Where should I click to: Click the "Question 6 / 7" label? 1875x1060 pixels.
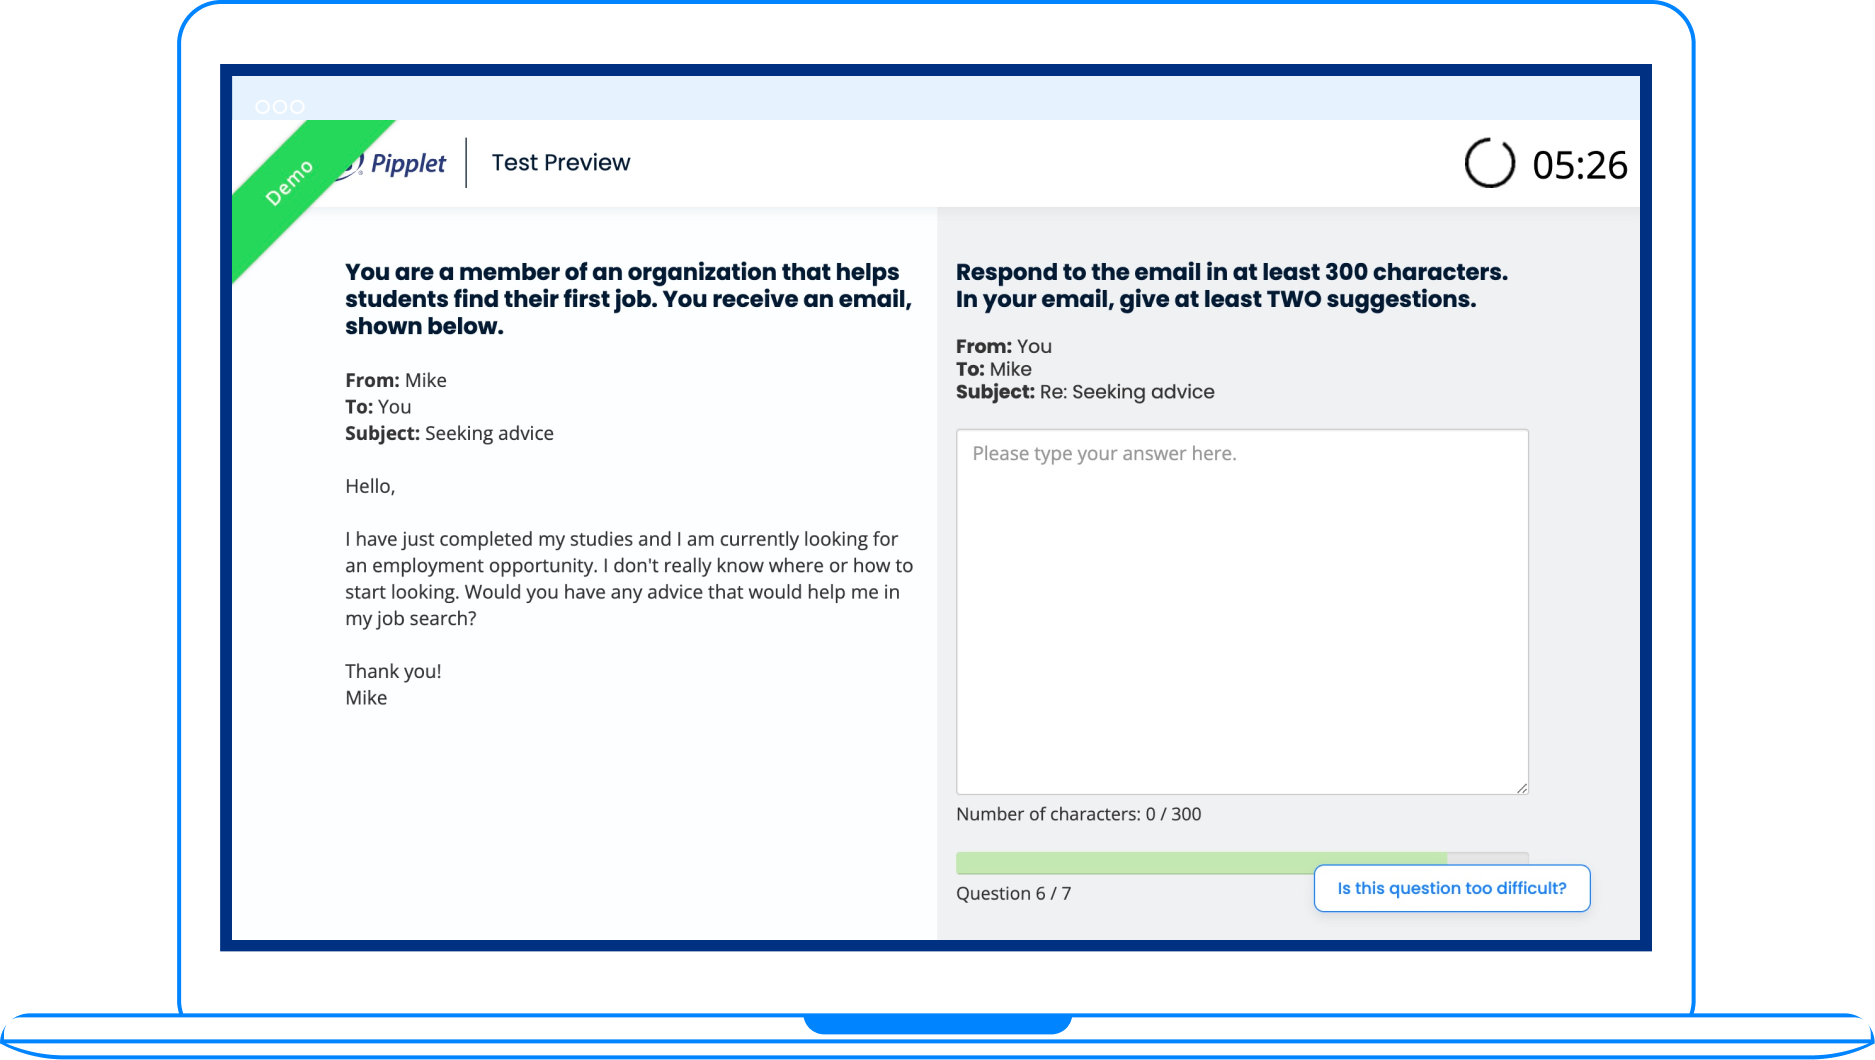[1013, 893]
